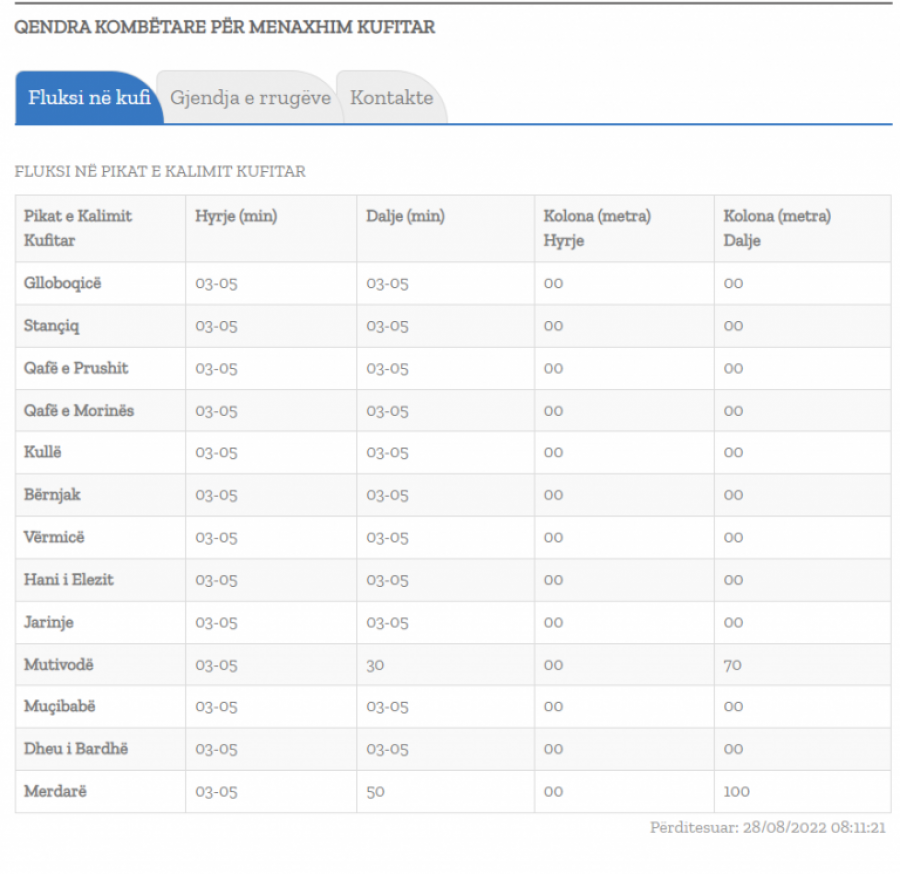Select the Qafë e Prushit row name

(x=76, y=368)
